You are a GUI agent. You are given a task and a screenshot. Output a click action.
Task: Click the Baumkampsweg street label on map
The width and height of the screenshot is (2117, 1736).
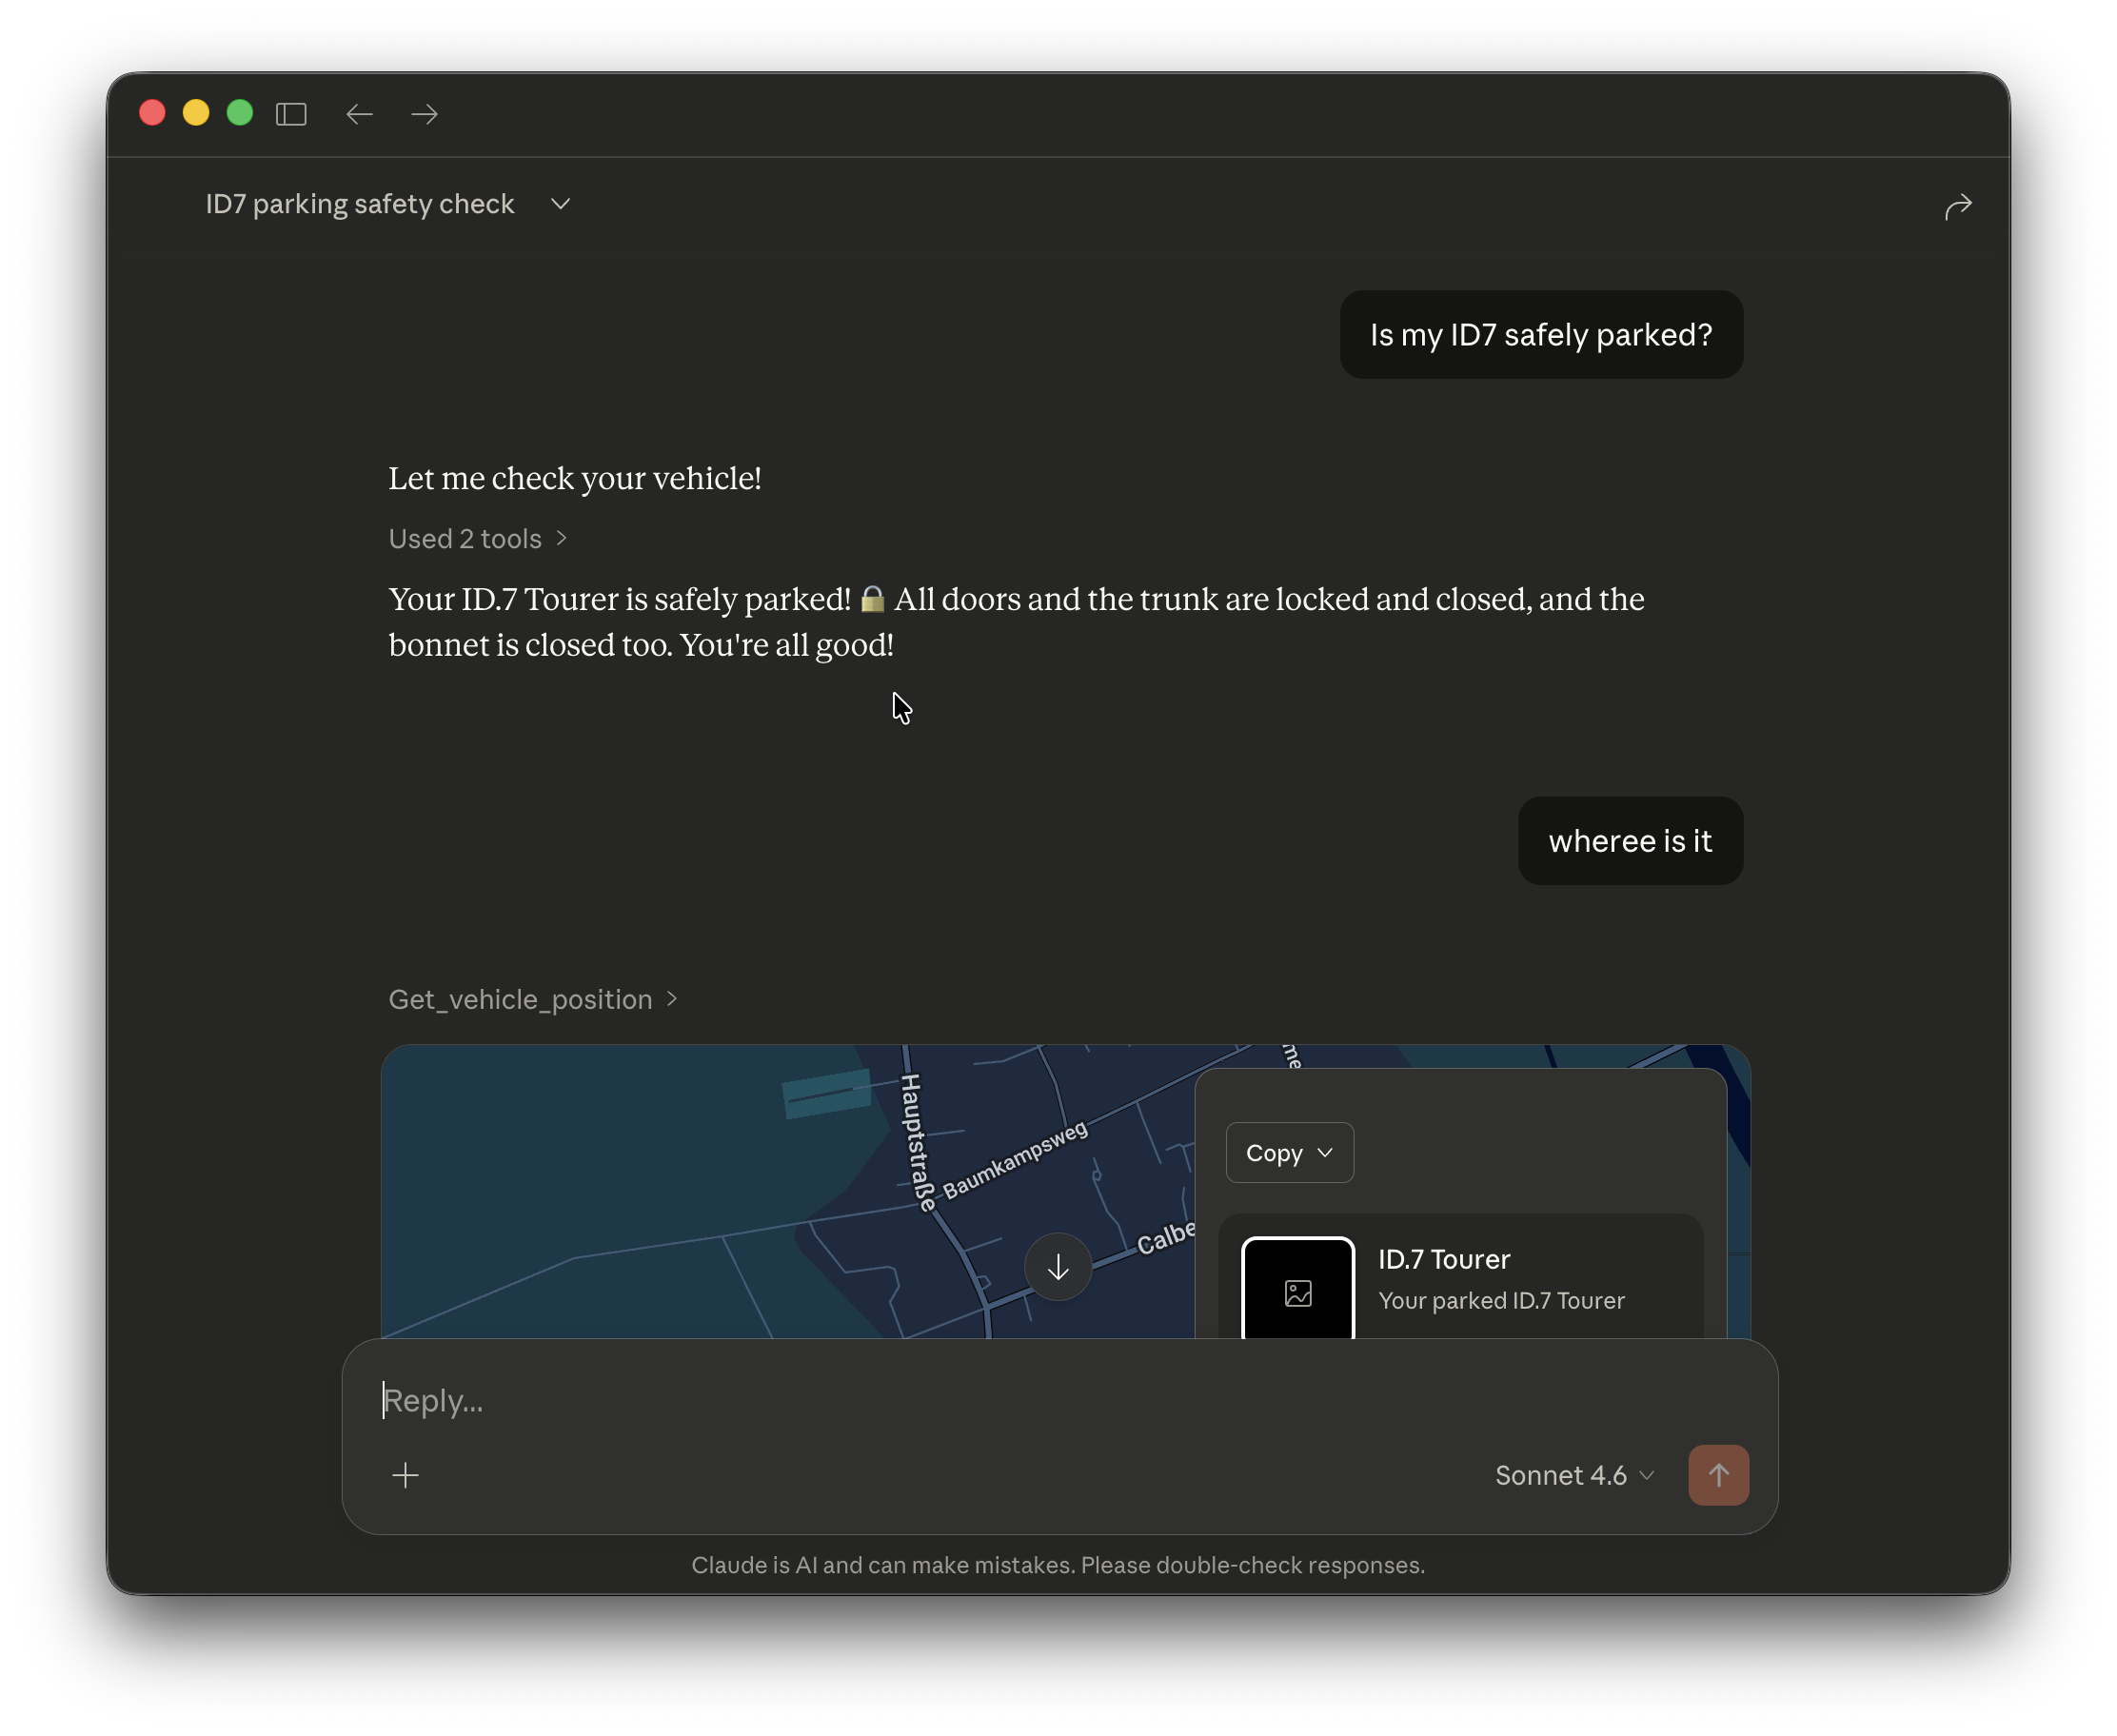click(1015, 1160)
